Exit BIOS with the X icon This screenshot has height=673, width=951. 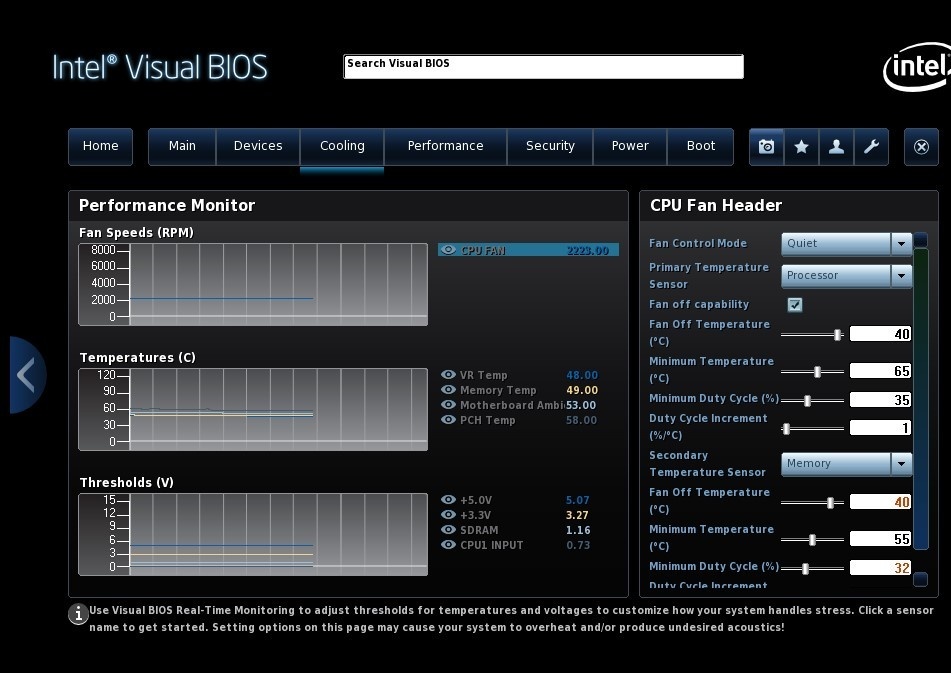pyautogui.click(x=921, y=147)
